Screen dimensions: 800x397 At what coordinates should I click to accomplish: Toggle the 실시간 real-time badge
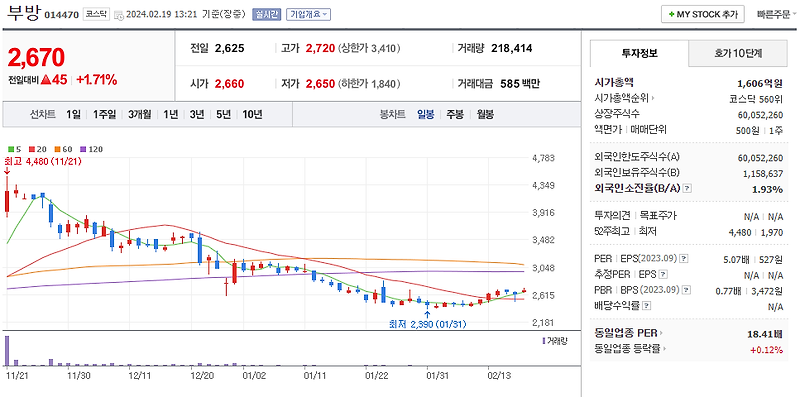coord(266,14)
